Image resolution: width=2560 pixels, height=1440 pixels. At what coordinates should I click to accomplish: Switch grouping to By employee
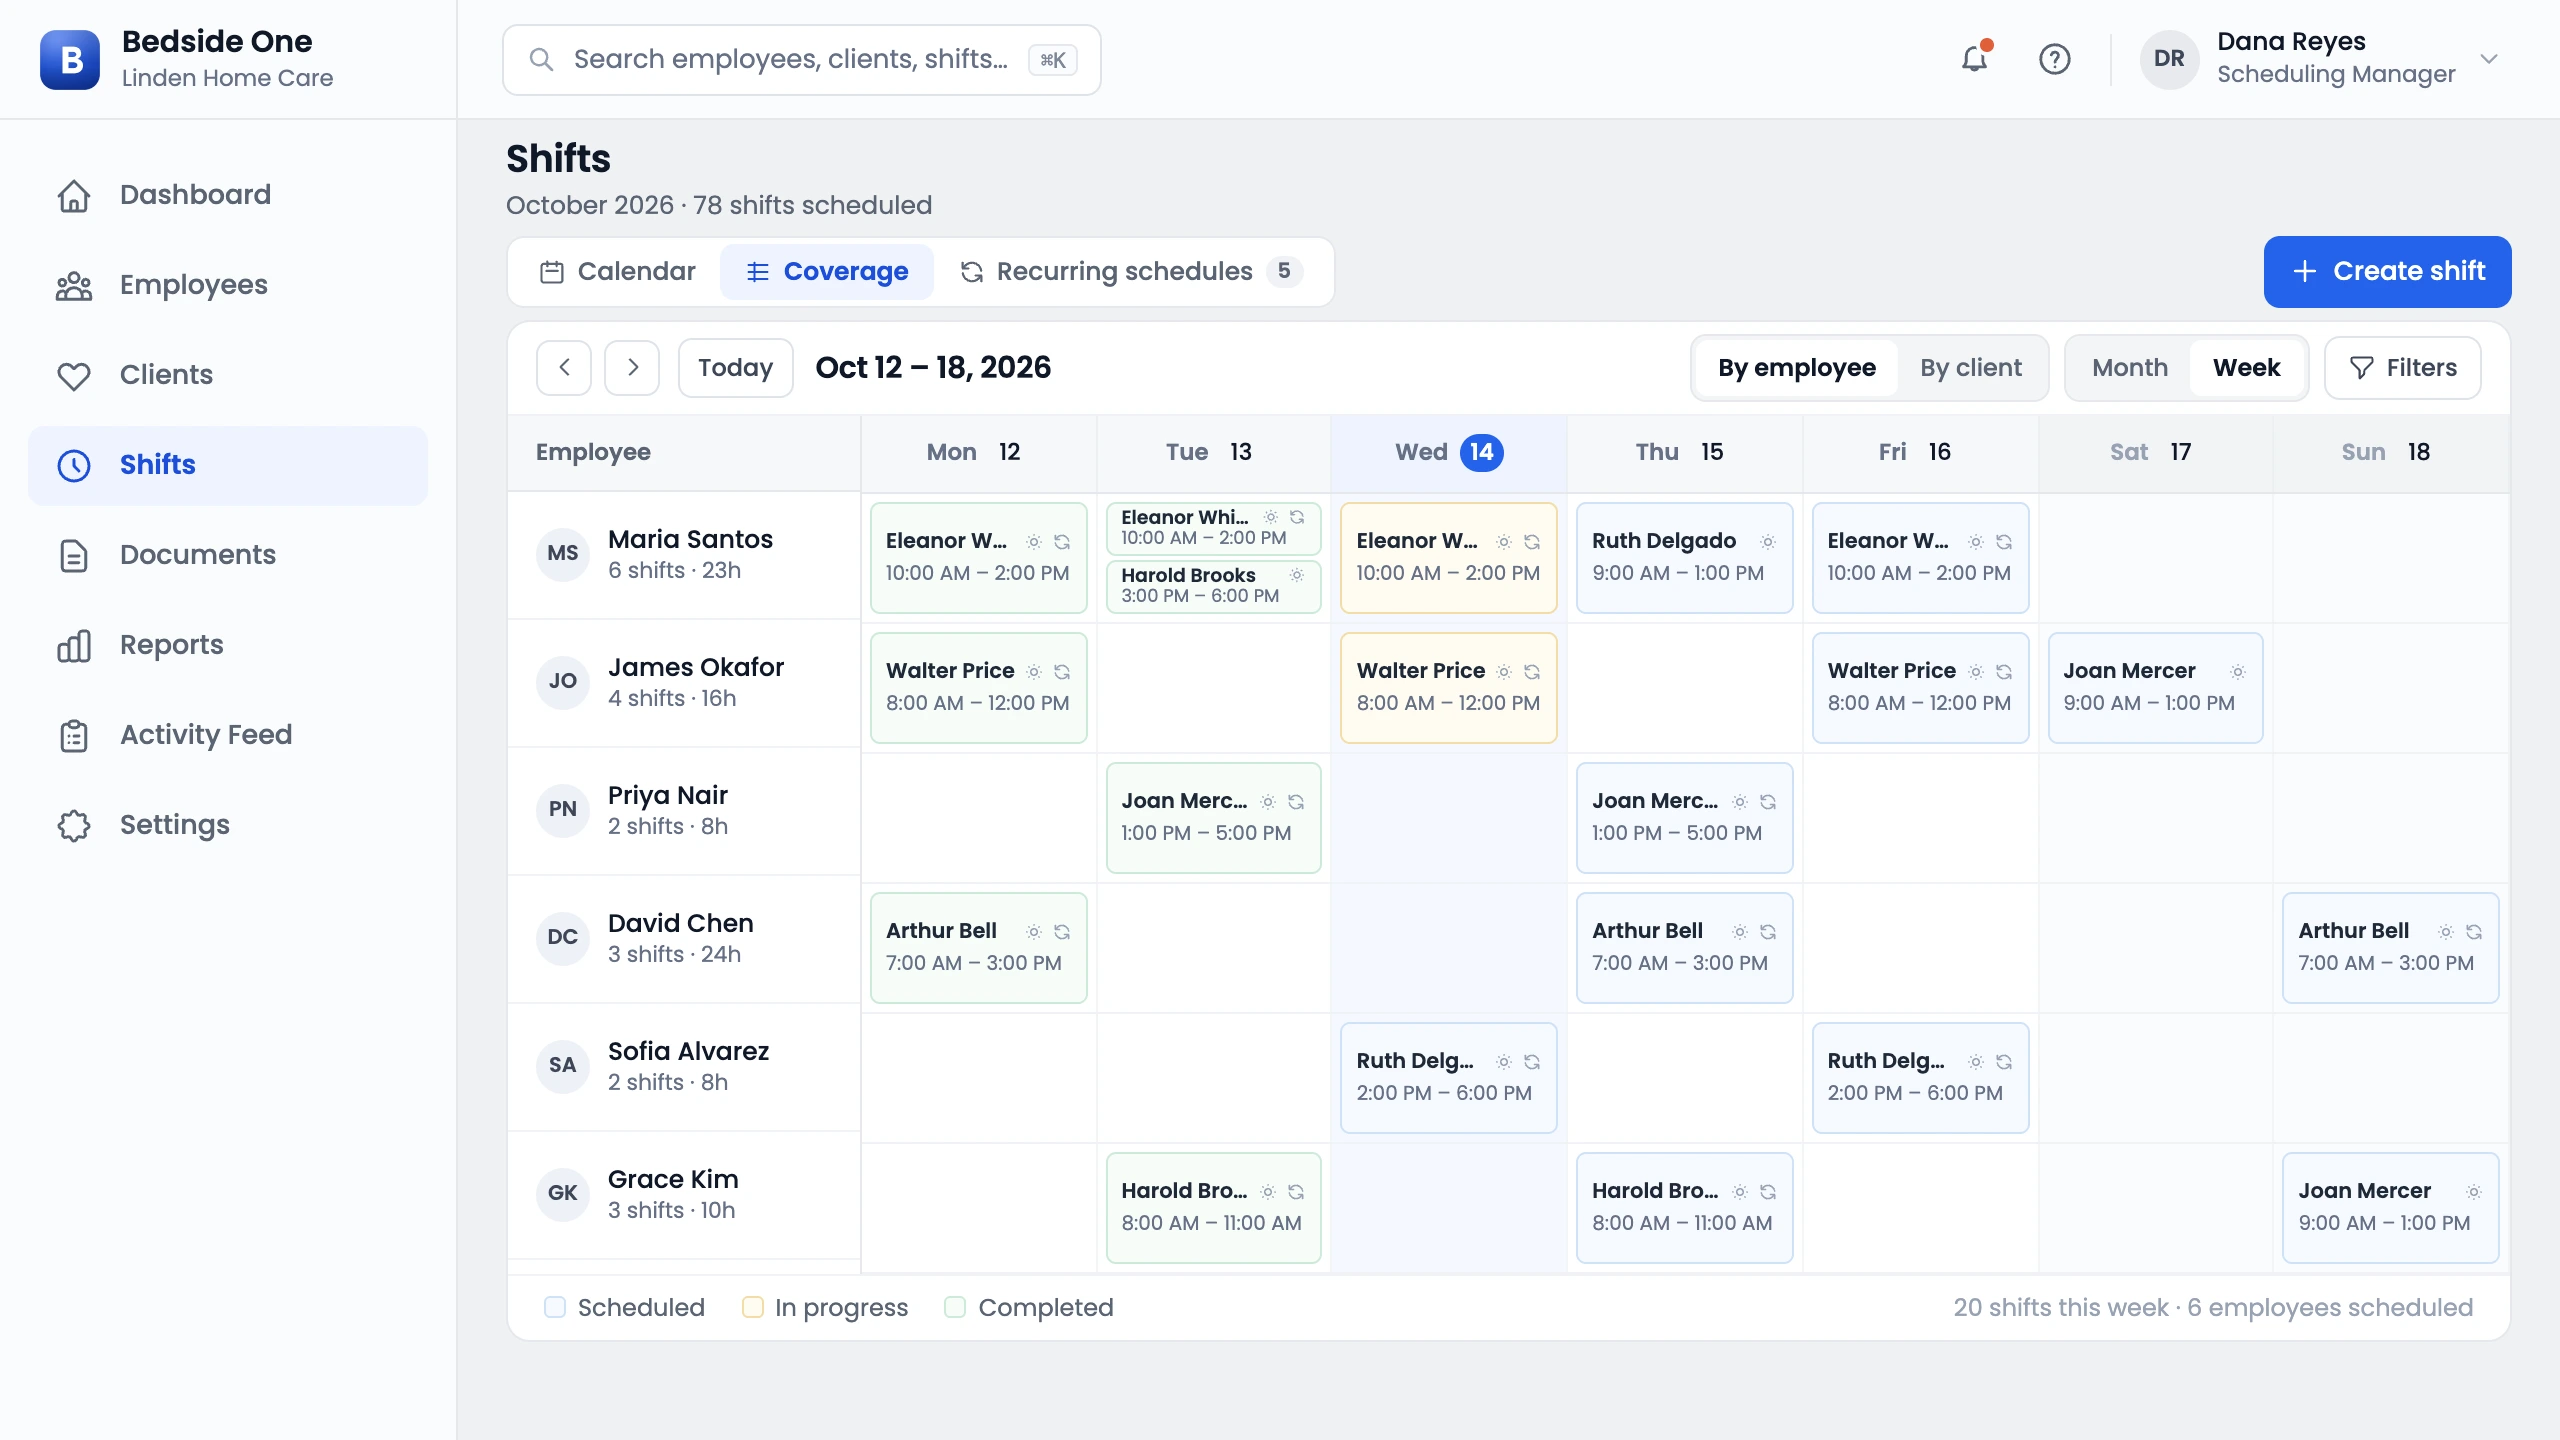pyautogui.click(x=1797, y=368)
